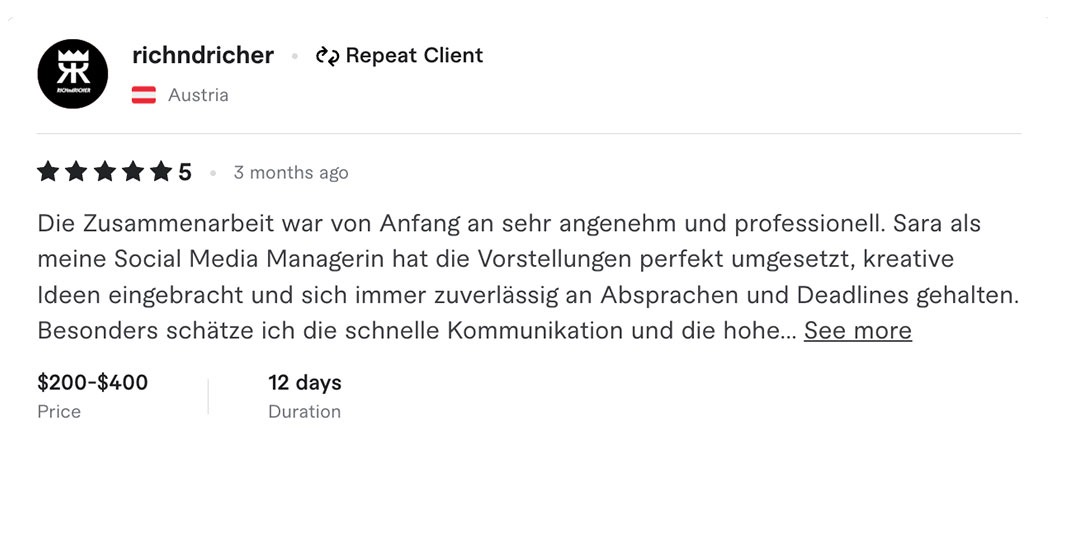Expand the review with See more
This screenshot has height=540, width=1080.
point(857,331)
